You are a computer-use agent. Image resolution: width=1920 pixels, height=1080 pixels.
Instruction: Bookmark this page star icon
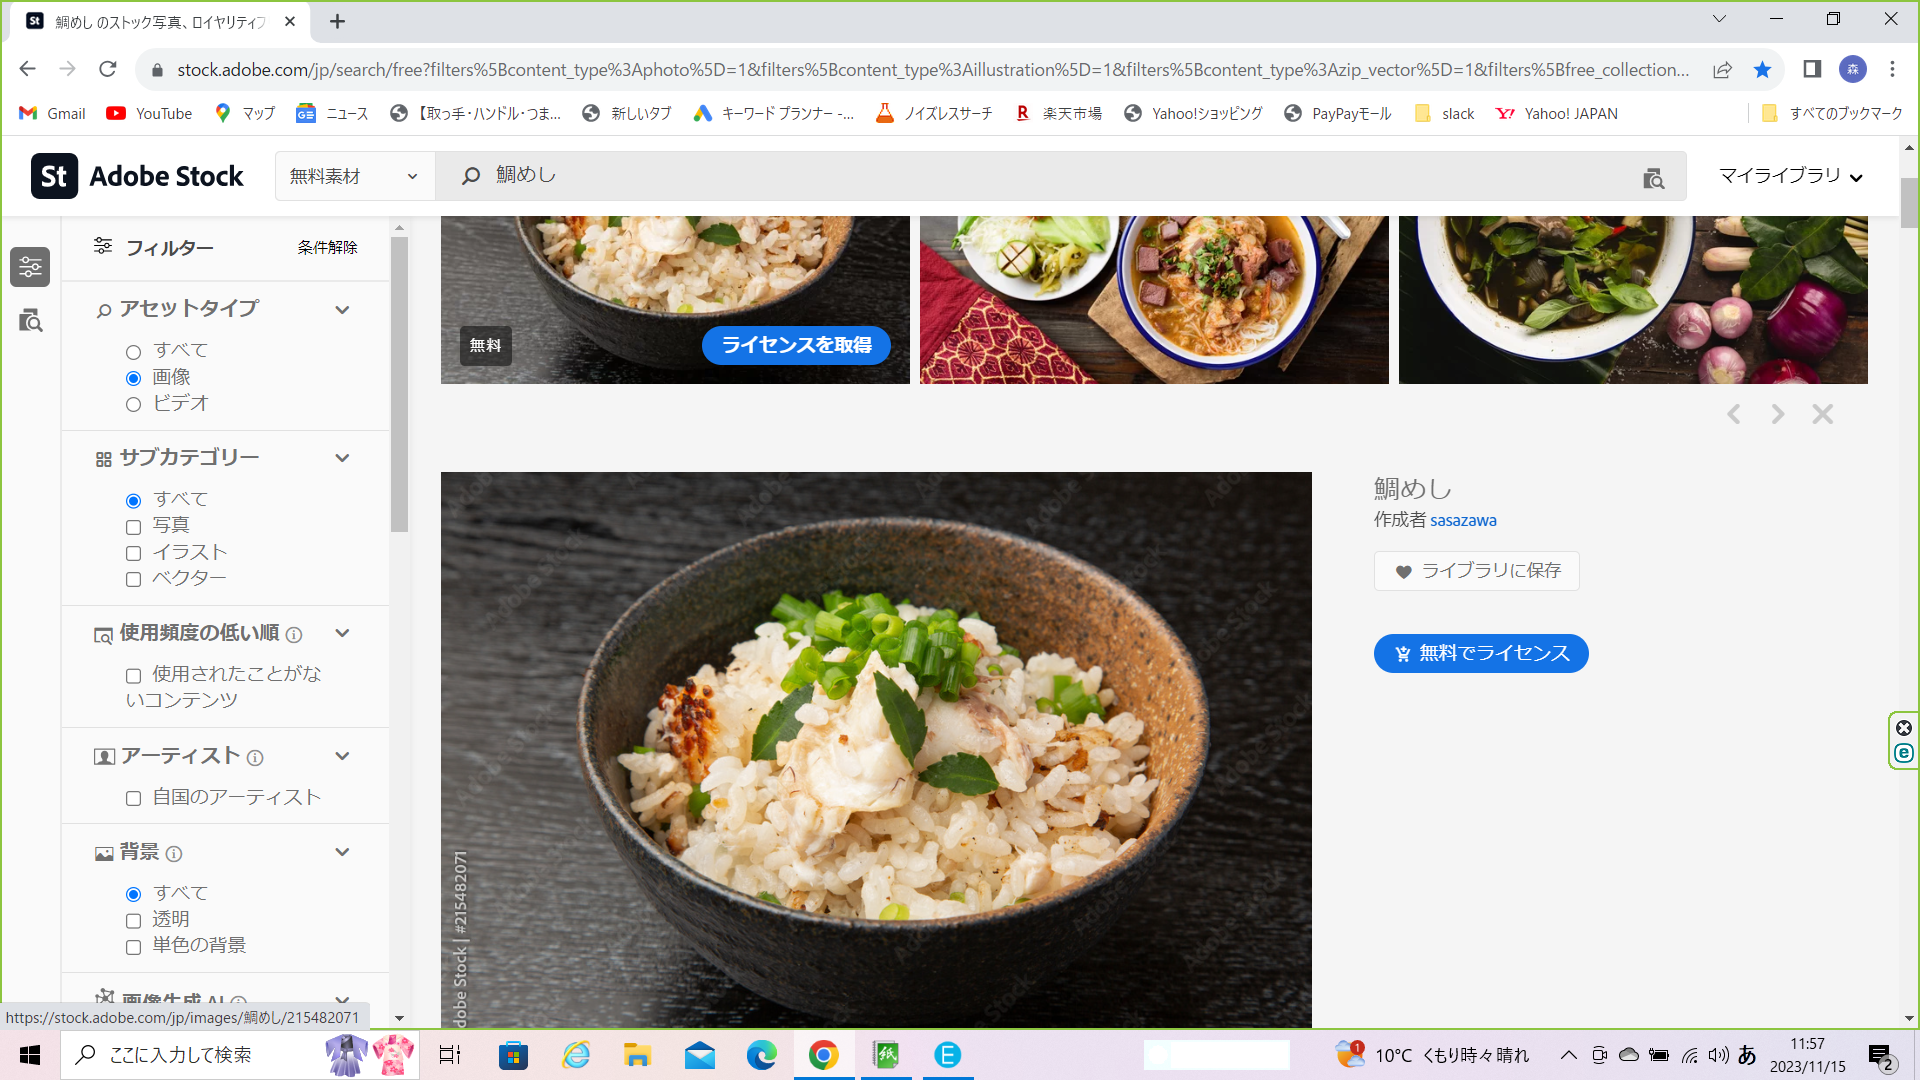click(x=1763, y=69)
